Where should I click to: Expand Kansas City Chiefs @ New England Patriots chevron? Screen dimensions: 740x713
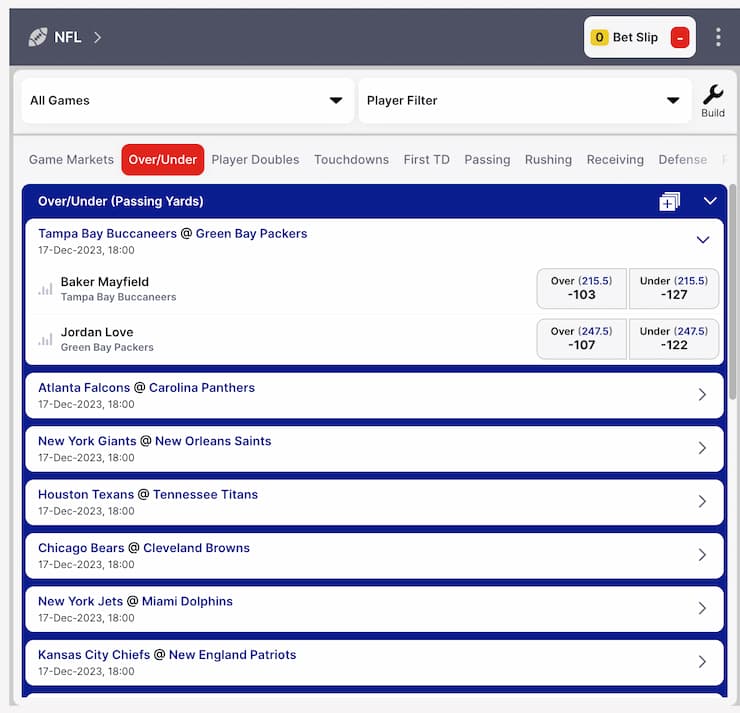(x=702, y=662)
